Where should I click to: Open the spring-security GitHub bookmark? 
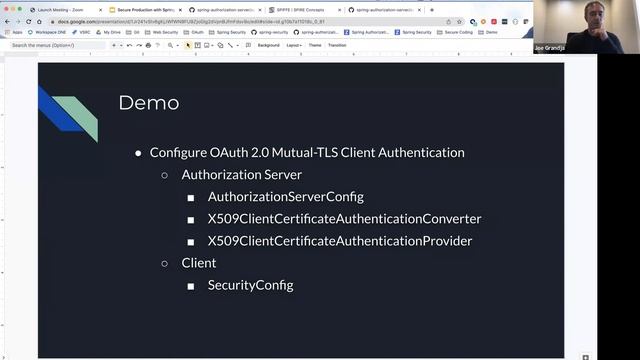(x=270, y=32)
